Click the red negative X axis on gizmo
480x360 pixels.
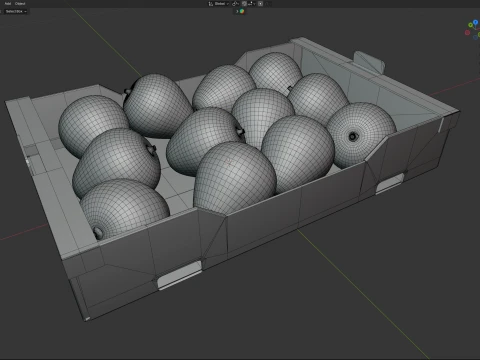tap(467, 33)
